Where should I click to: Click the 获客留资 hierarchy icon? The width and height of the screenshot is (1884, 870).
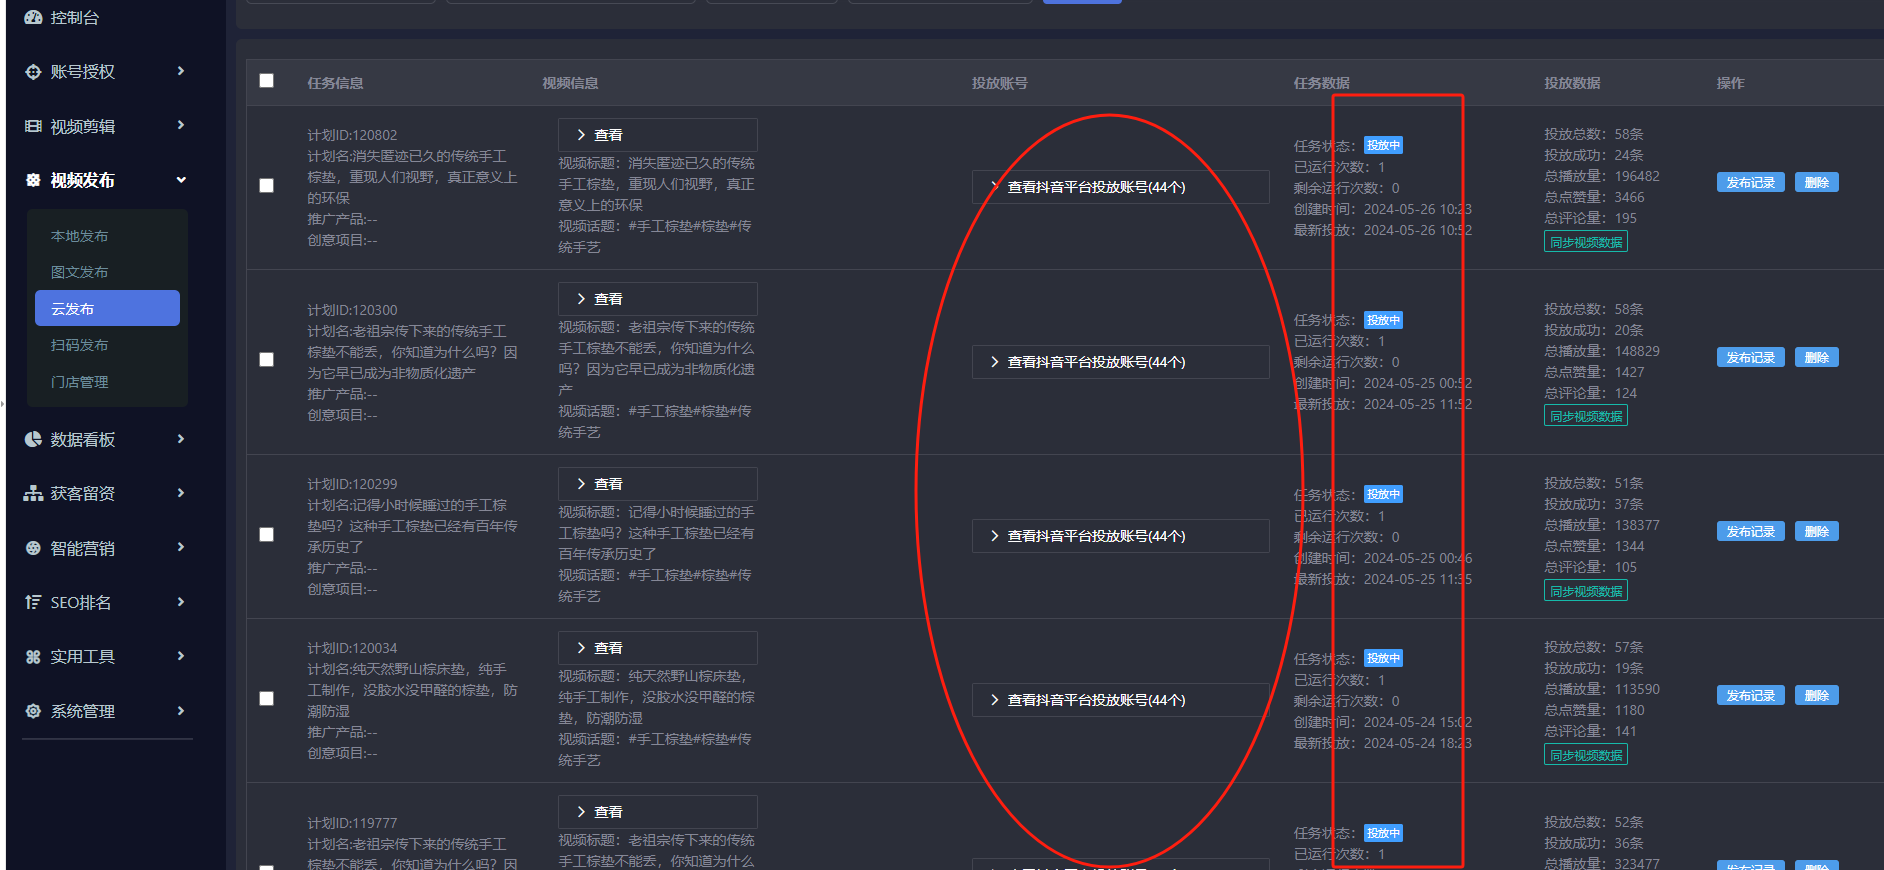(33, 494)
